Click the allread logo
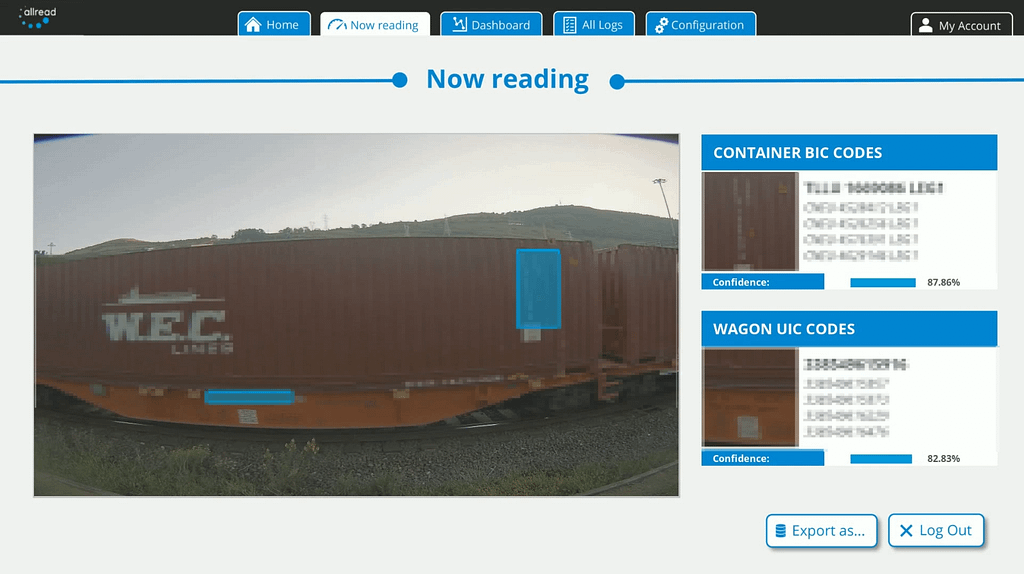 click(37, 18)
